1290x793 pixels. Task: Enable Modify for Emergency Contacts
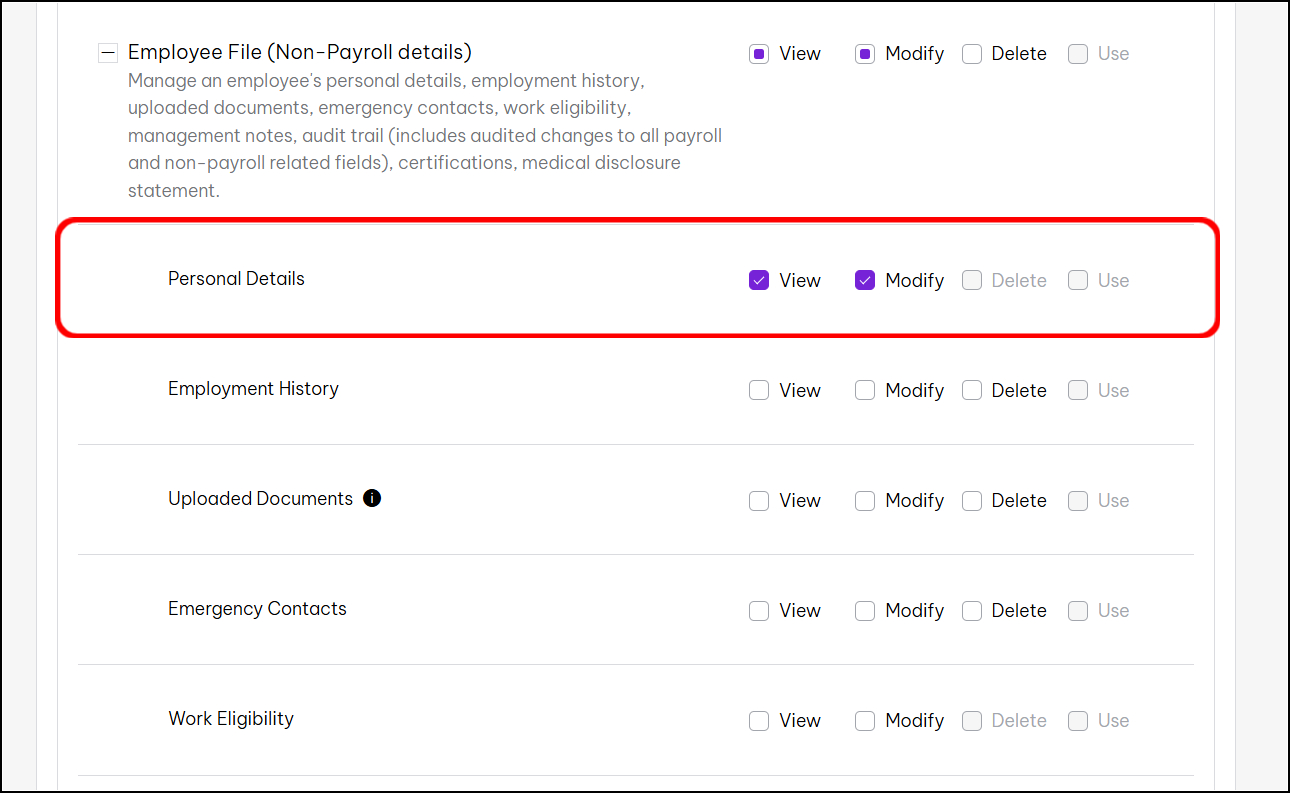[x=865, y=611]
